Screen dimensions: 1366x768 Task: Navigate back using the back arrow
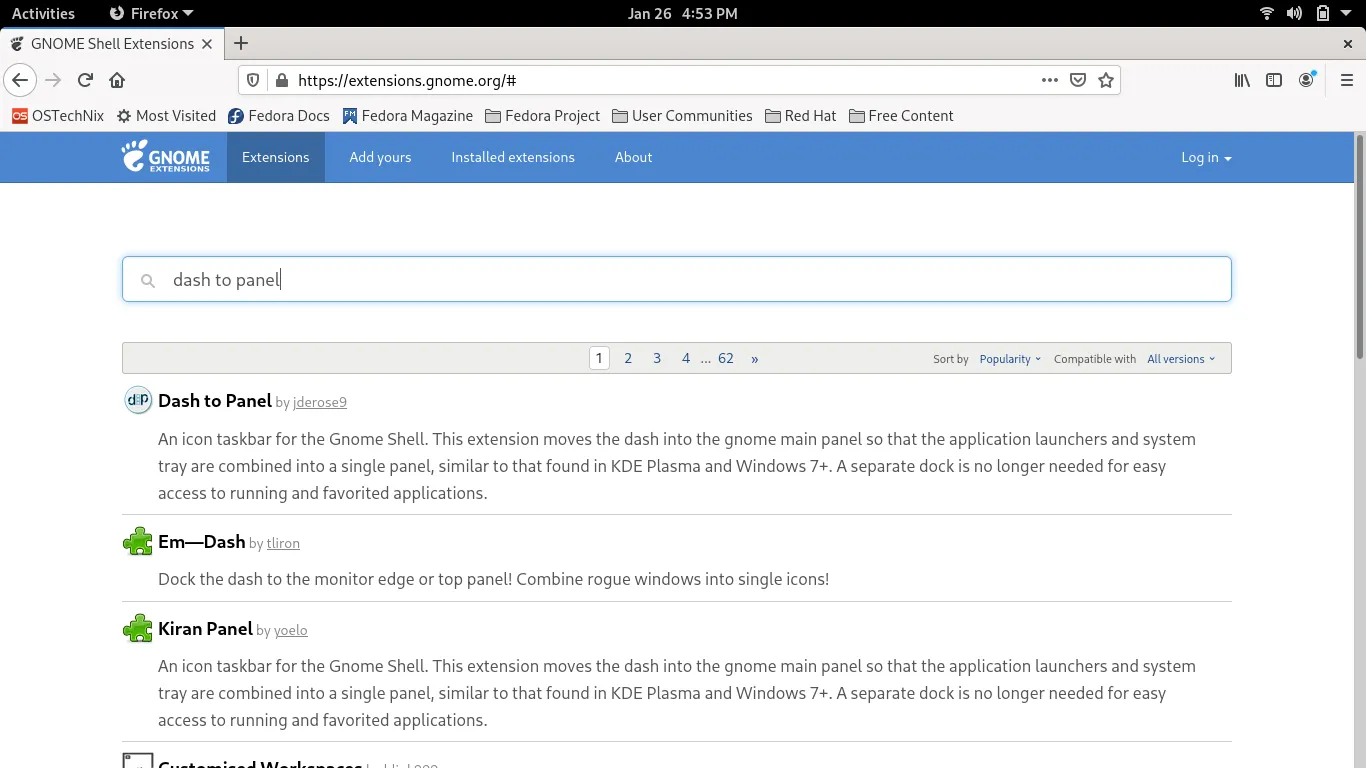point(20,80)
